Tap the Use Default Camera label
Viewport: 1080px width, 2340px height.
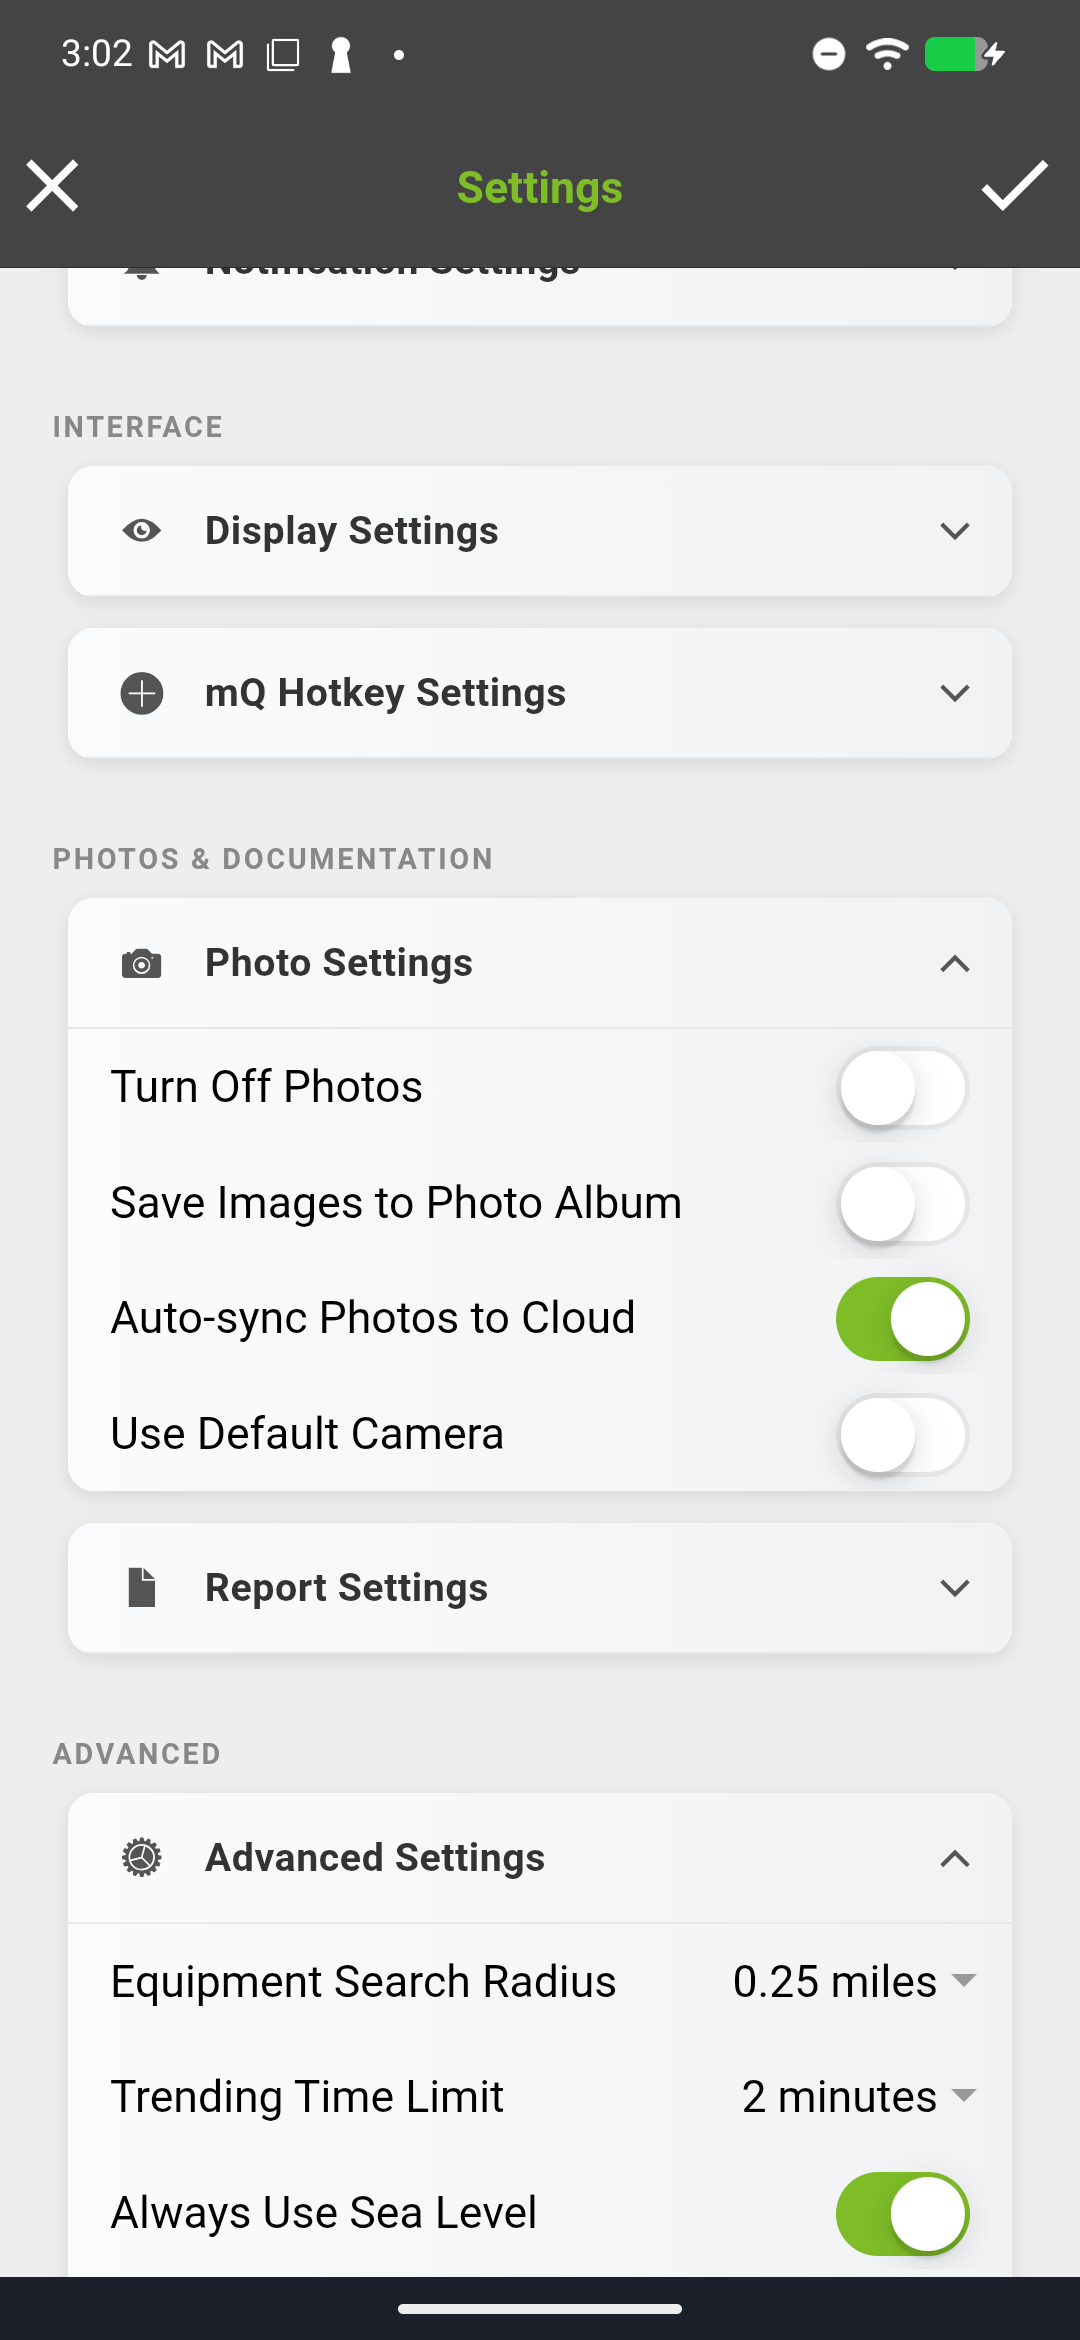tap(307, 1434)
